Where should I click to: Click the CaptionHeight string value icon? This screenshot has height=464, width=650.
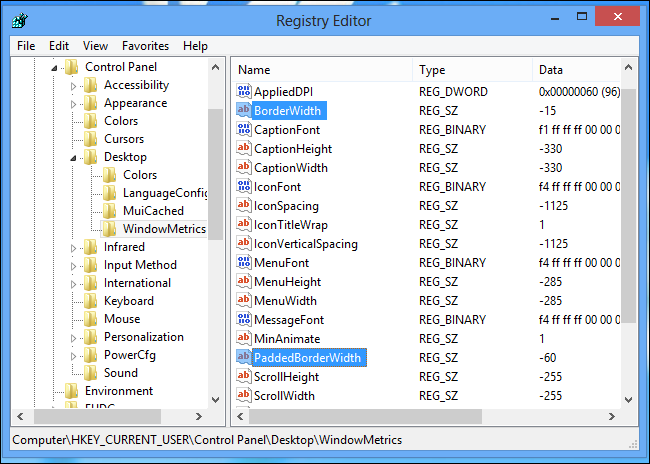click(x=244, y=148)
